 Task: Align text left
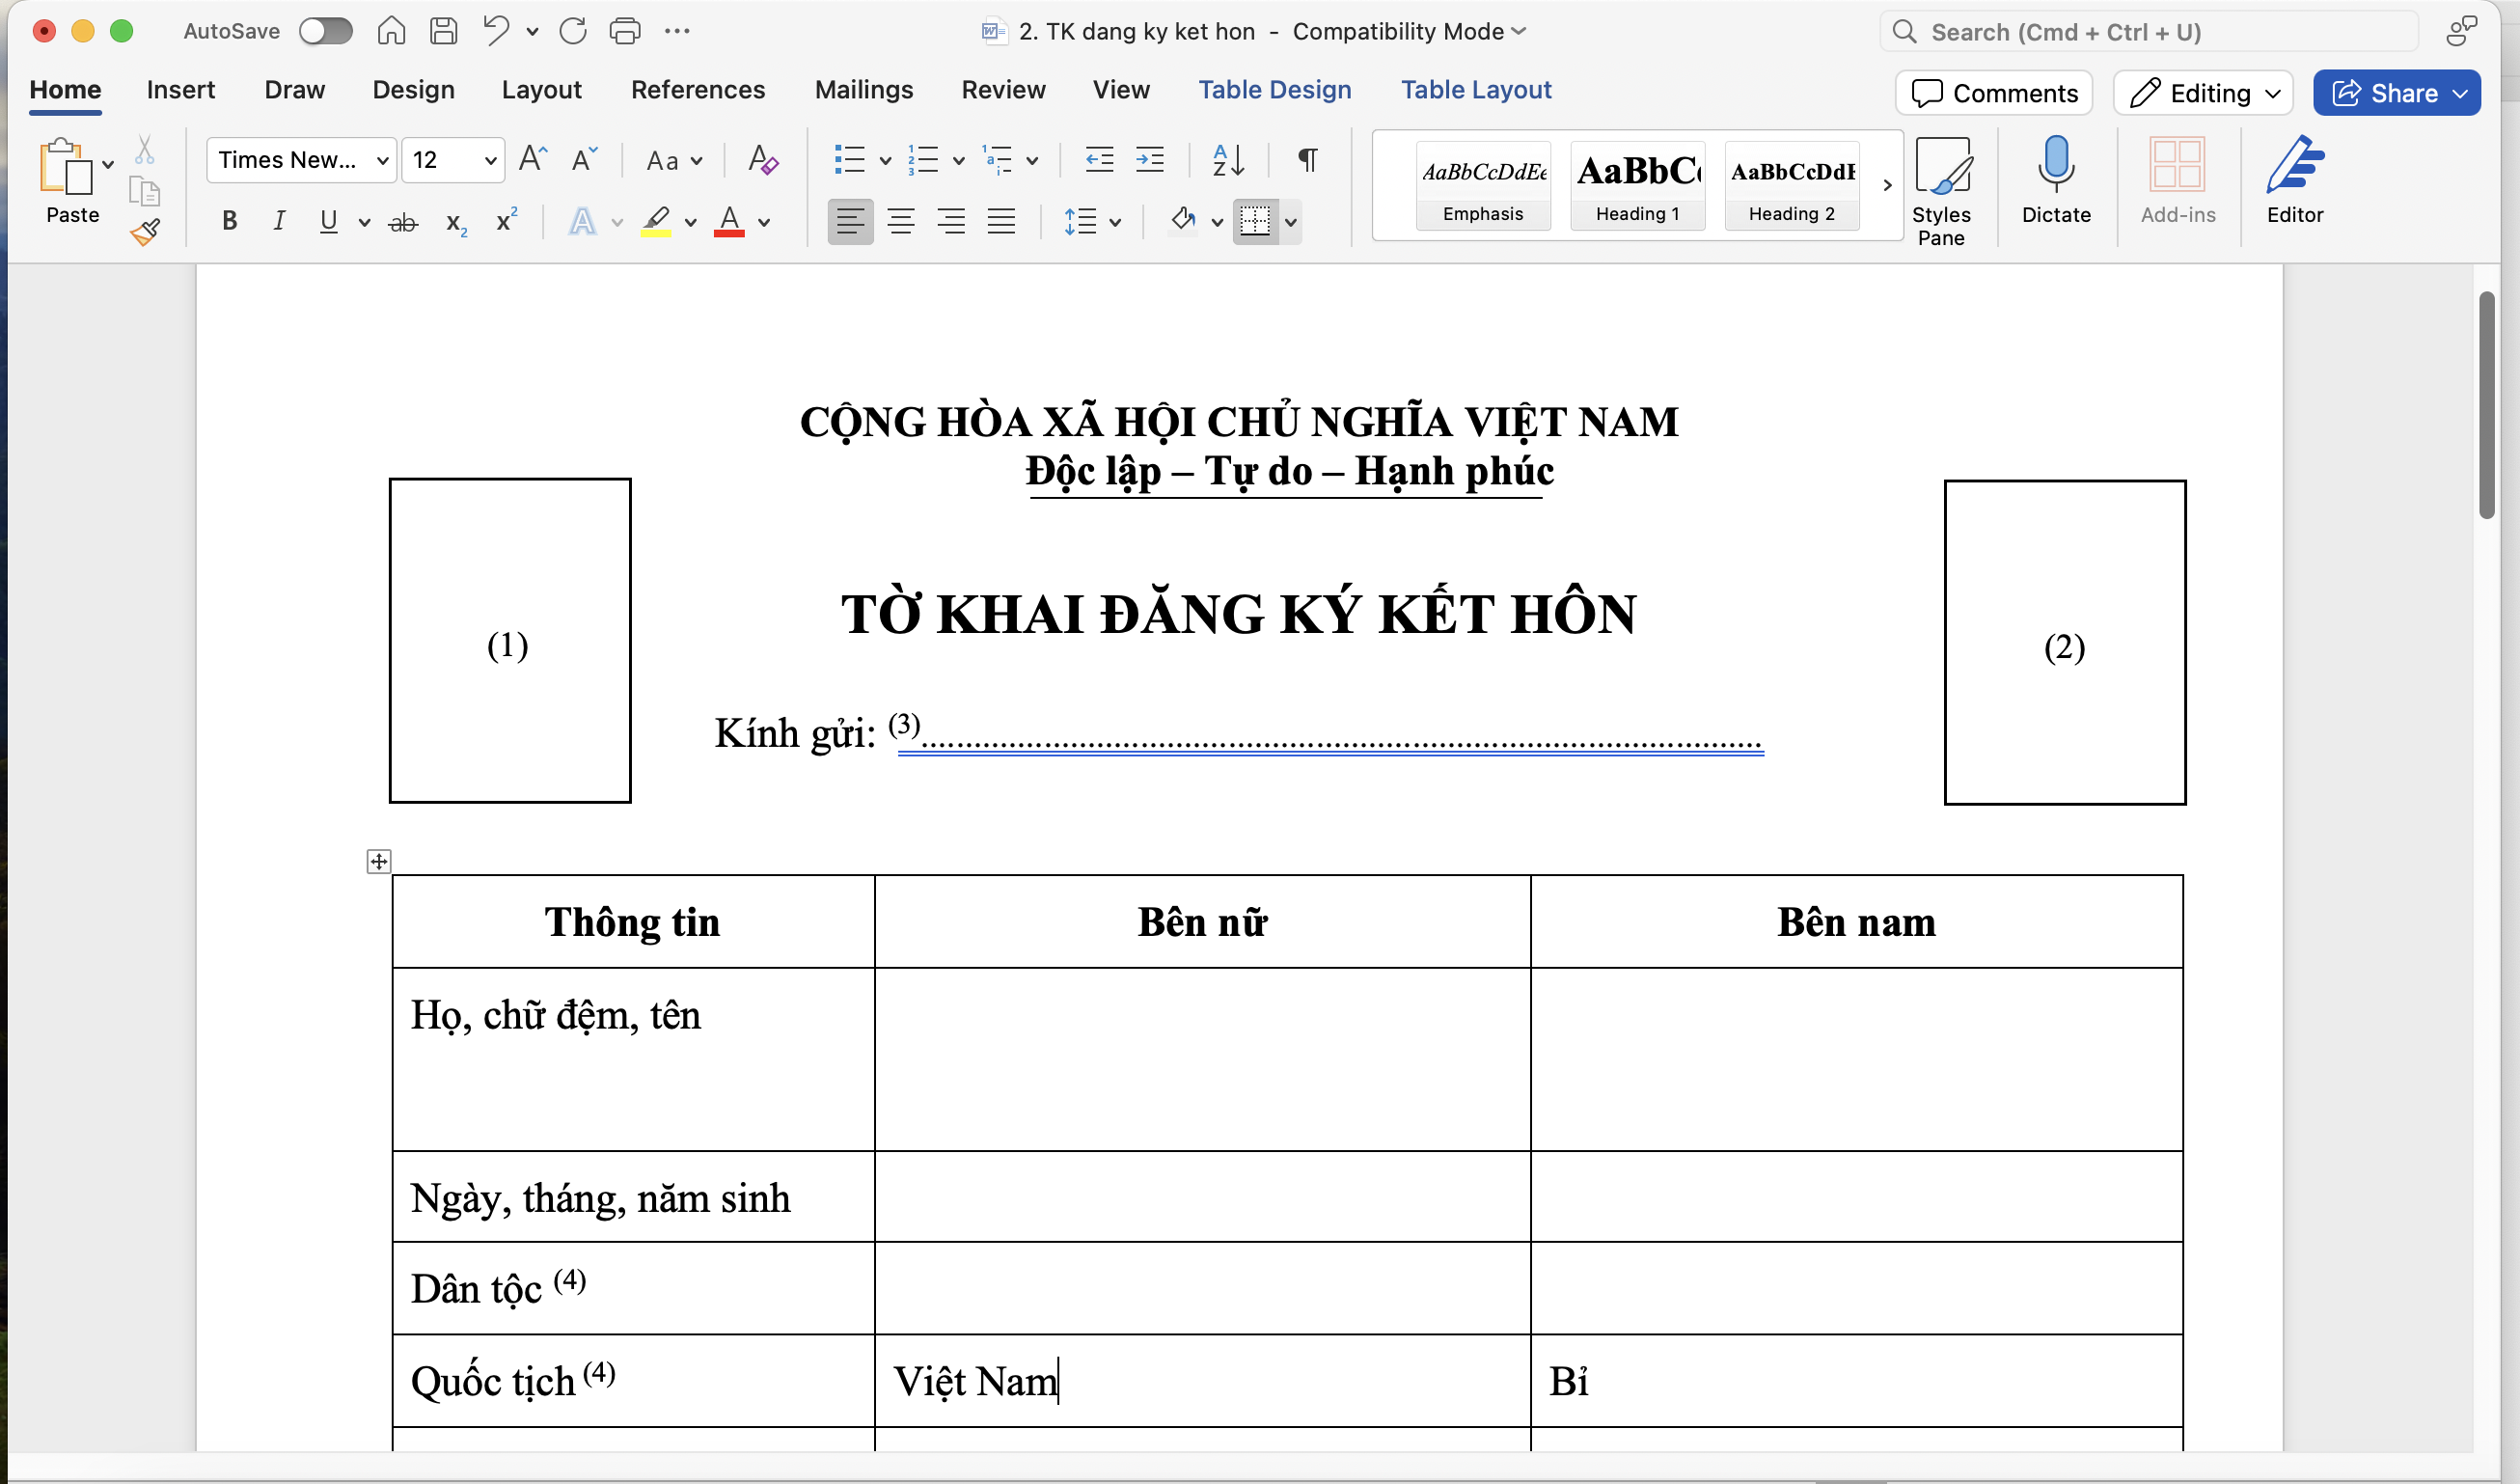850,221
